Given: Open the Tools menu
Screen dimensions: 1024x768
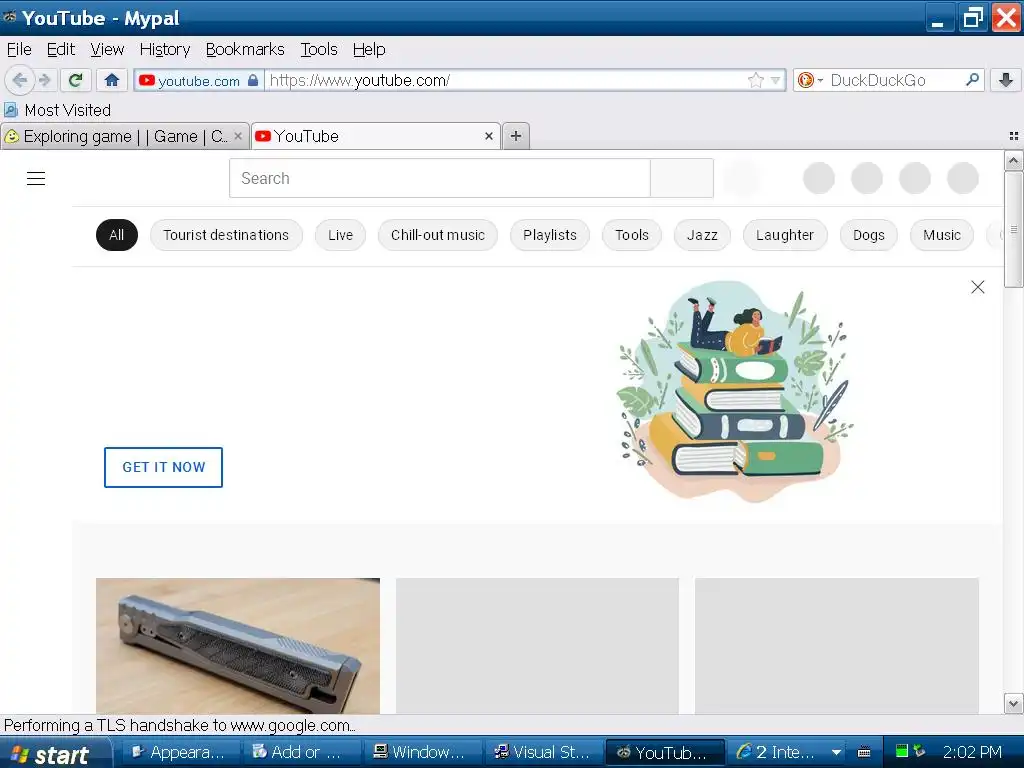Looking at the screenshot, I should point(319,50).
